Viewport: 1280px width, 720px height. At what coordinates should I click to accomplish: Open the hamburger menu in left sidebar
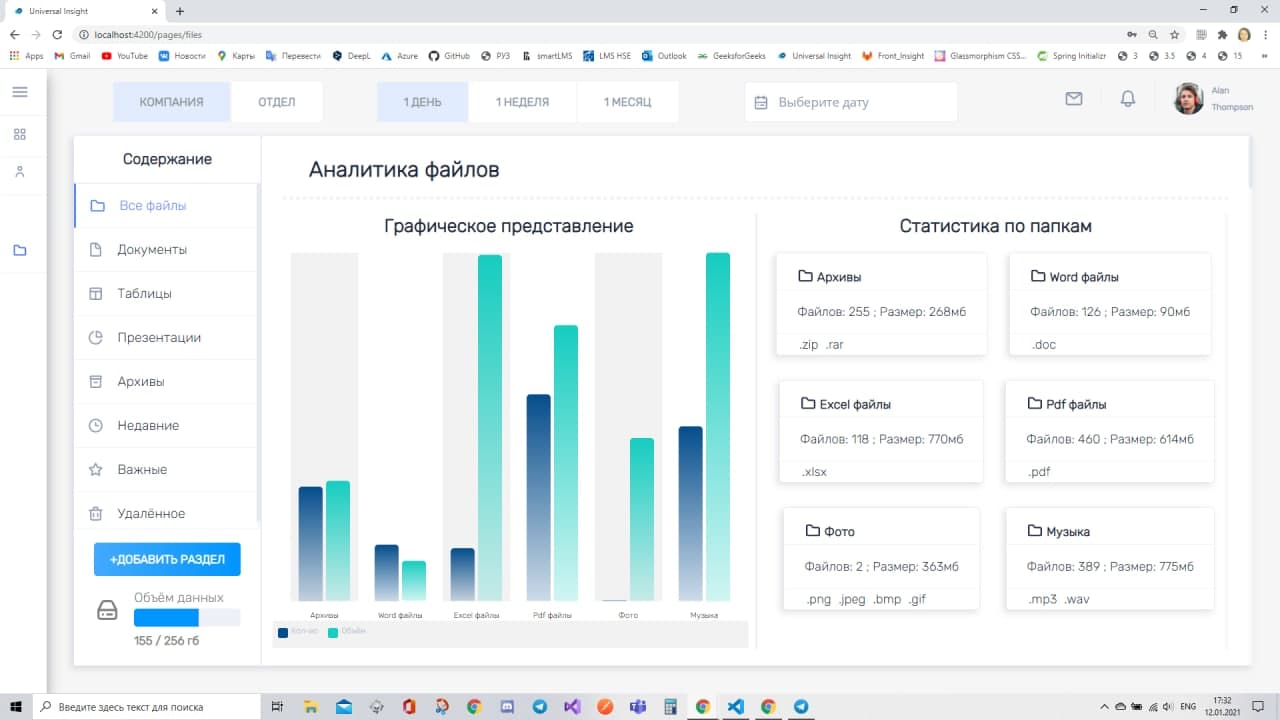[20, 92]
